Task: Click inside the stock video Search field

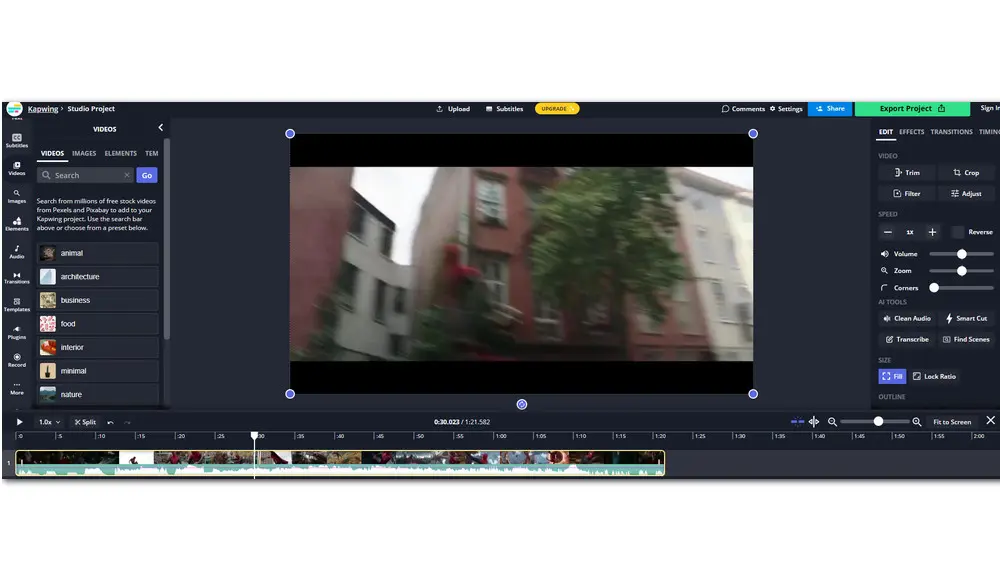Action: pos(85,175)
